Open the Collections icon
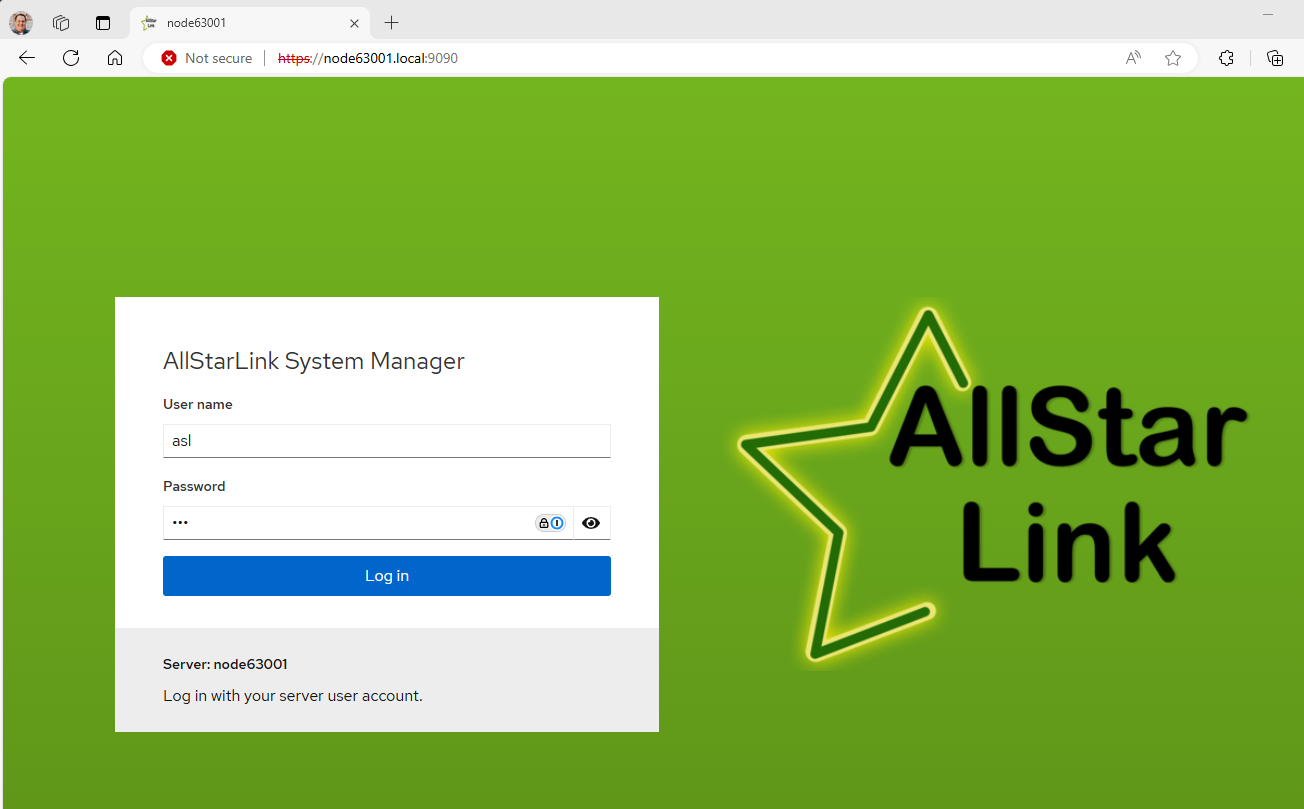The image size is (1304, 809). point(1275,58)
